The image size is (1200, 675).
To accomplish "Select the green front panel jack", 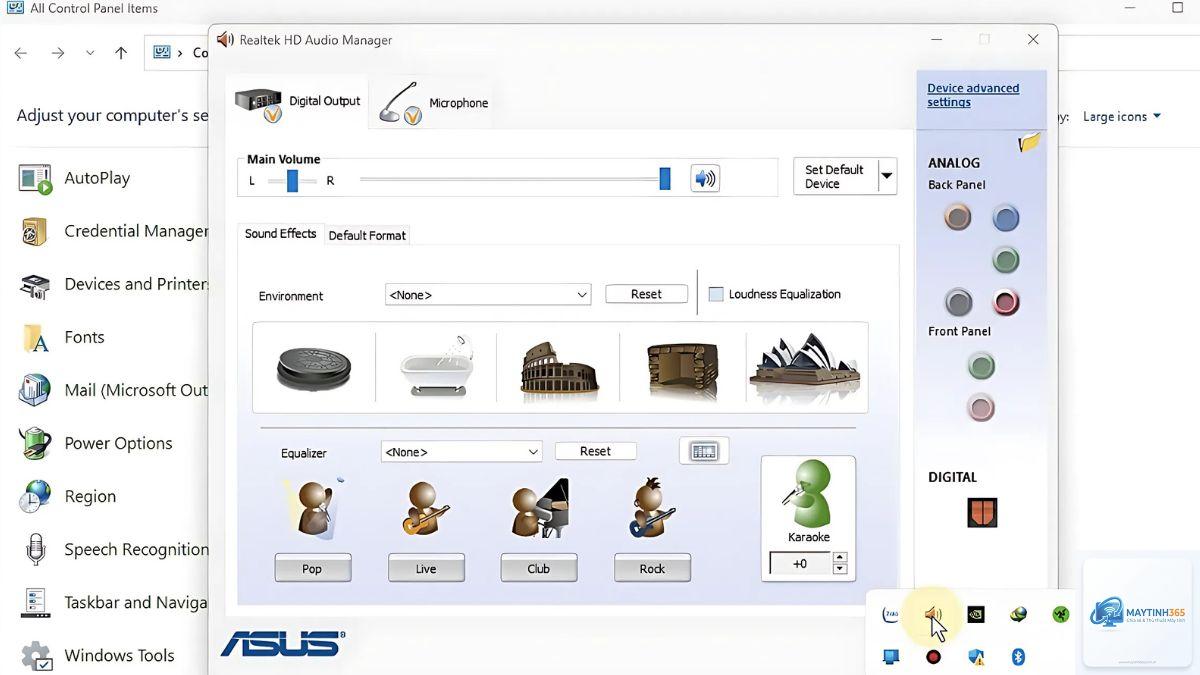I will click(x=981, y=366).
